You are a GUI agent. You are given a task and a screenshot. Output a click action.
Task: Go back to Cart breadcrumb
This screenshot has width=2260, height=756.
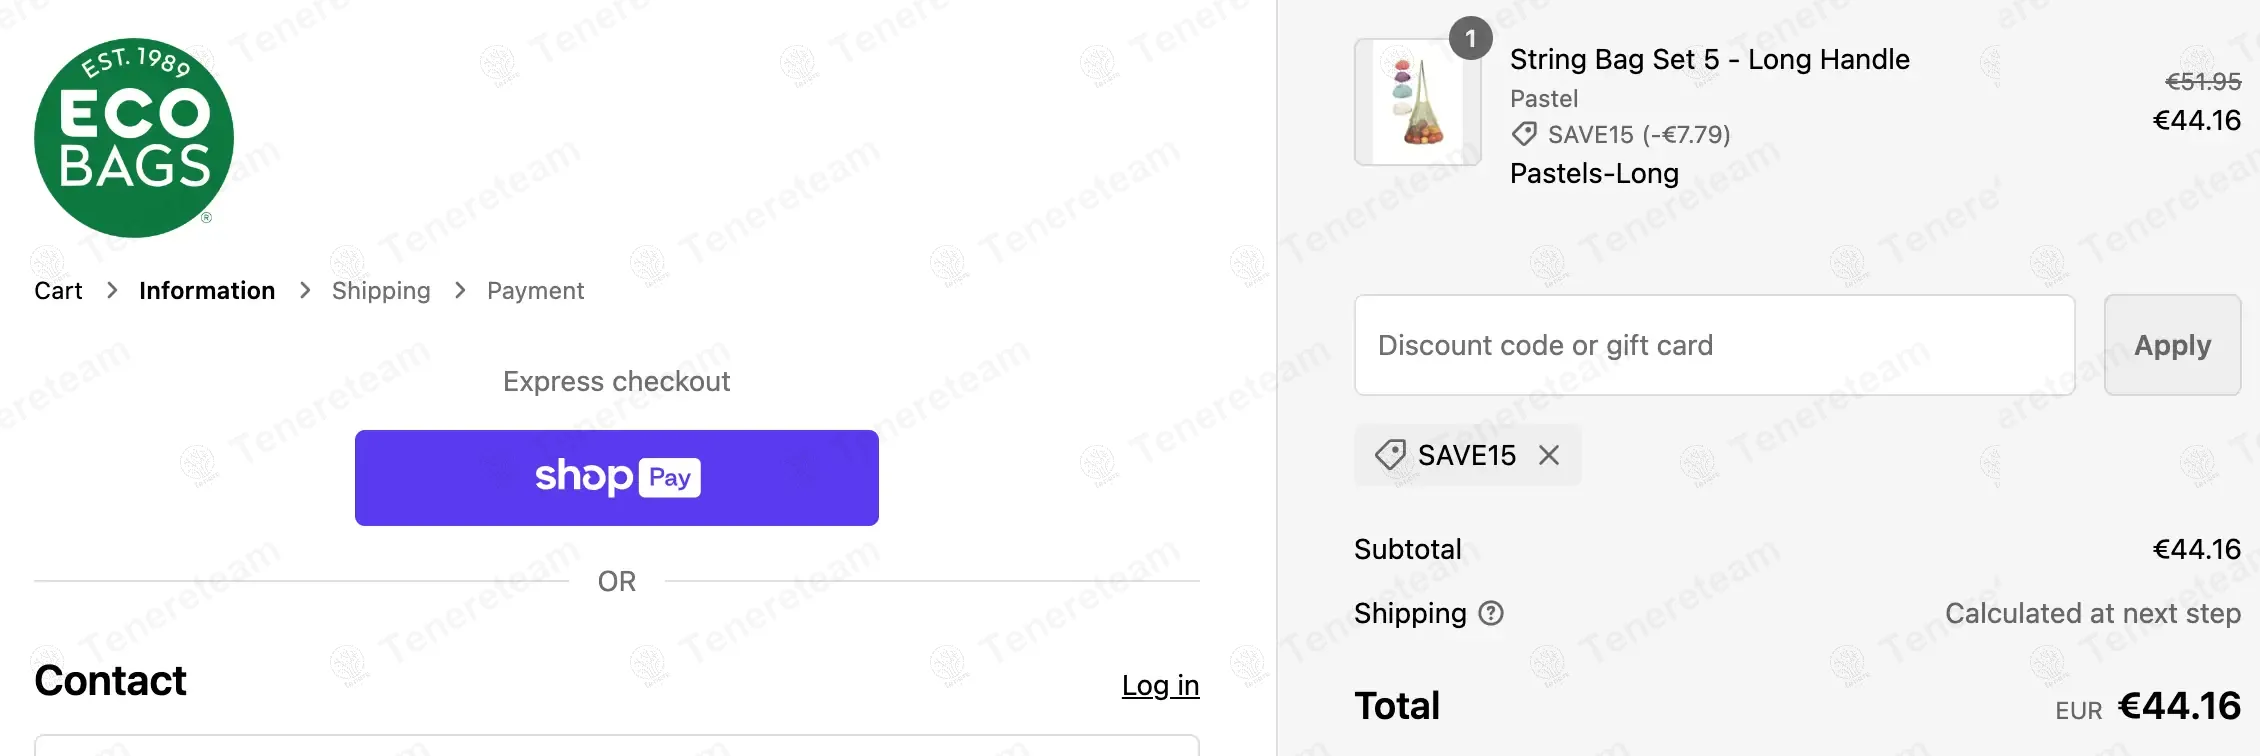click(x=58, y=291)
